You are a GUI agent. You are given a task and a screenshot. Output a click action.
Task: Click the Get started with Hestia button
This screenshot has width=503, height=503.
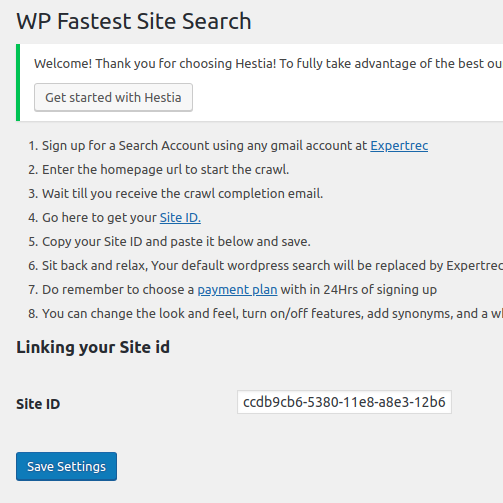(113, 97)
